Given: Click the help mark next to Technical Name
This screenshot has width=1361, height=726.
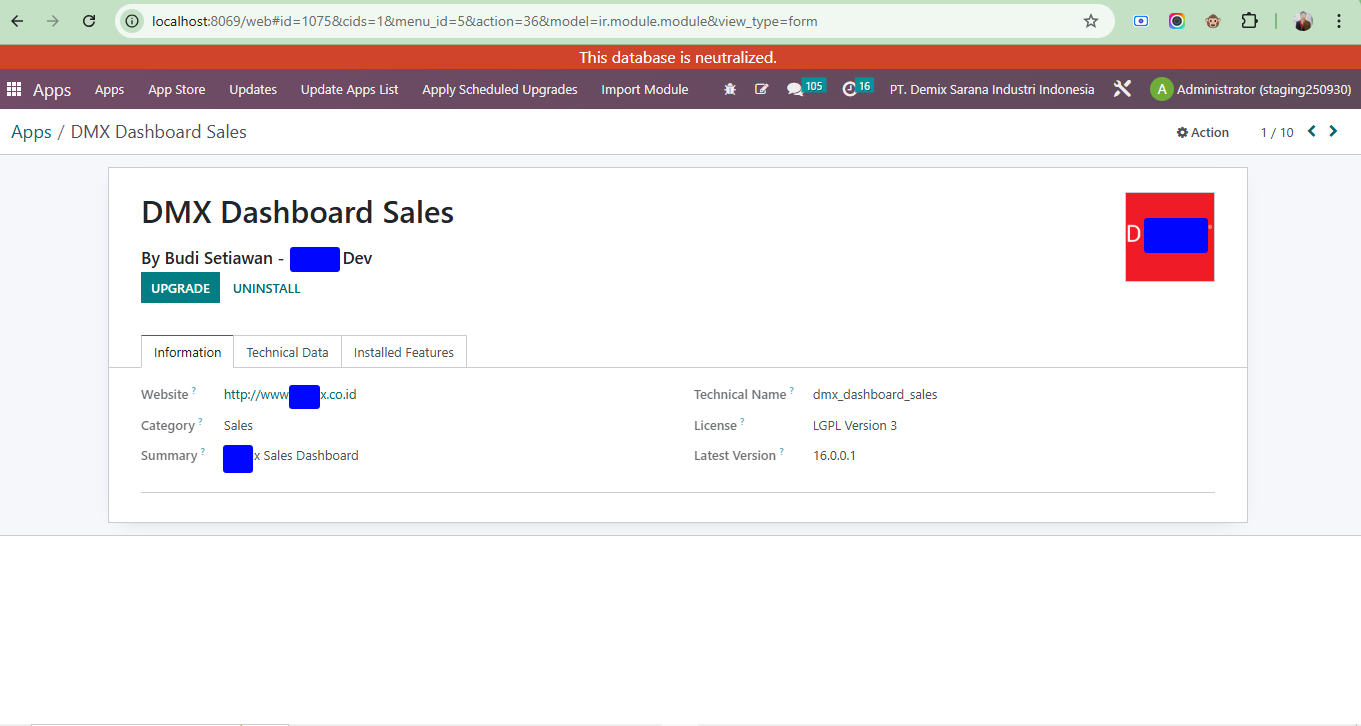Looking at the screenshot, I should click(x=792, y=390).
